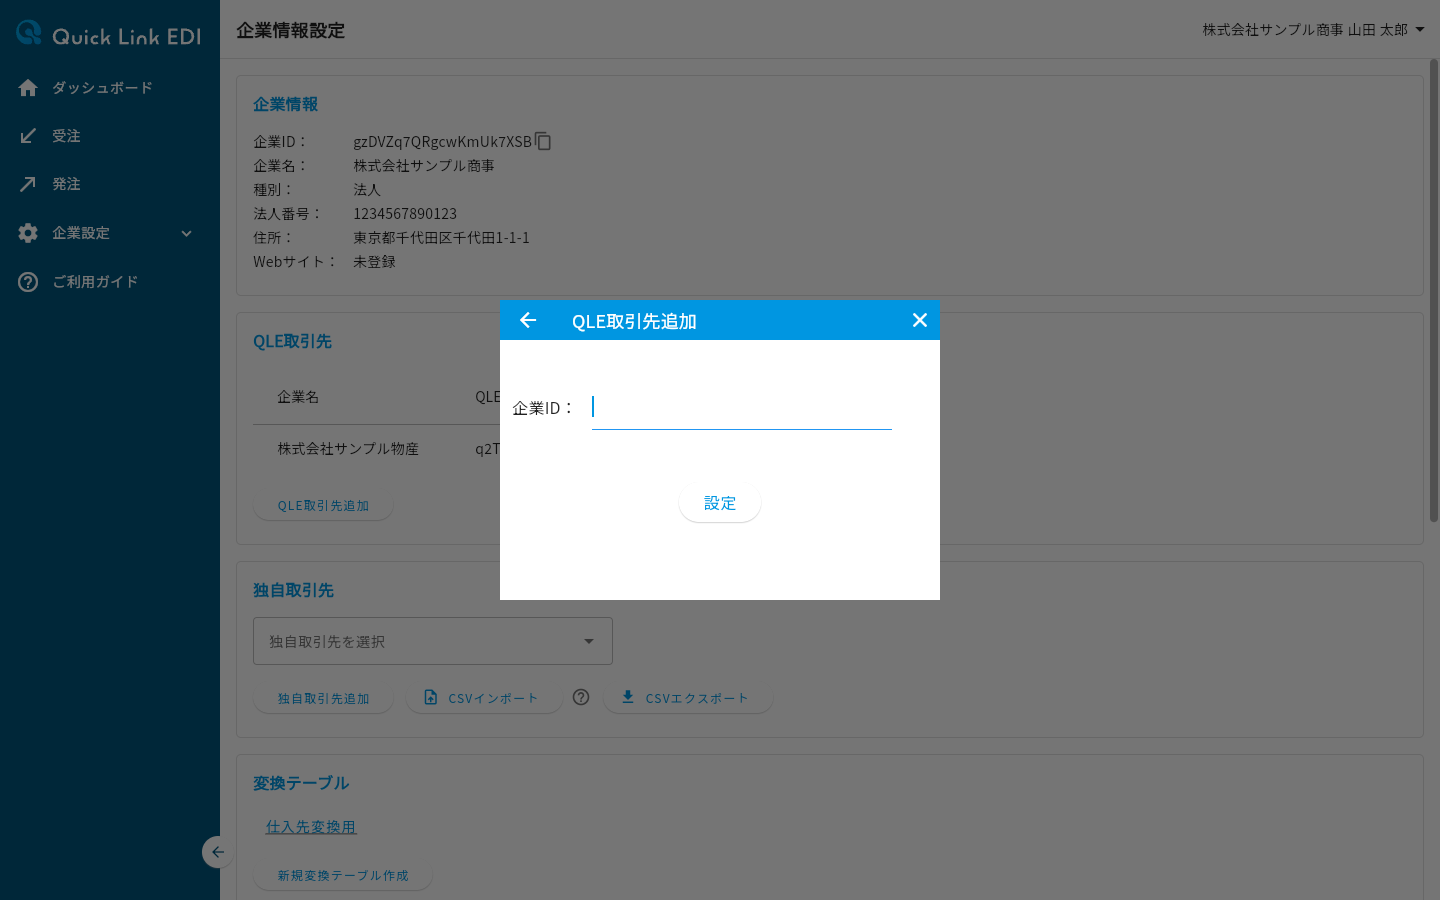Click the 独自取引先 section heading

pyautogui.click(x=293, y=590)
